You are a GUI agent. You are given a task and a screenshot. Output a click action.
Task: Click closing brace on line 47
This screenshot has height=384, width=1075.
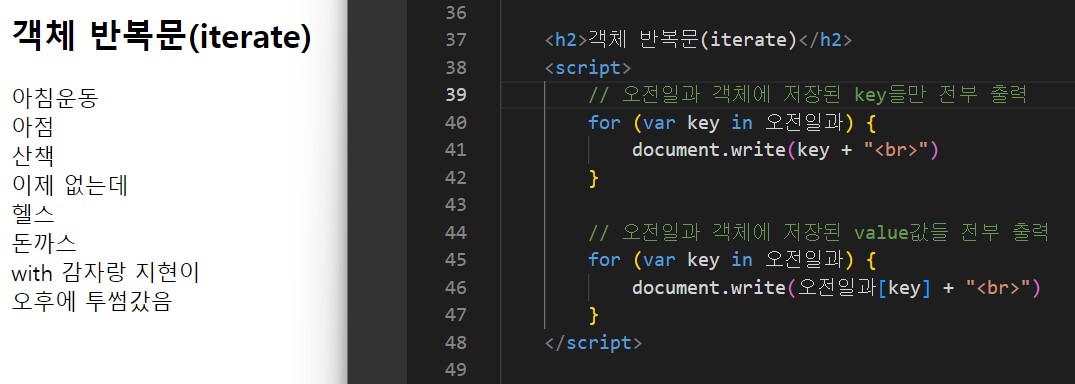tap(594, 315)
